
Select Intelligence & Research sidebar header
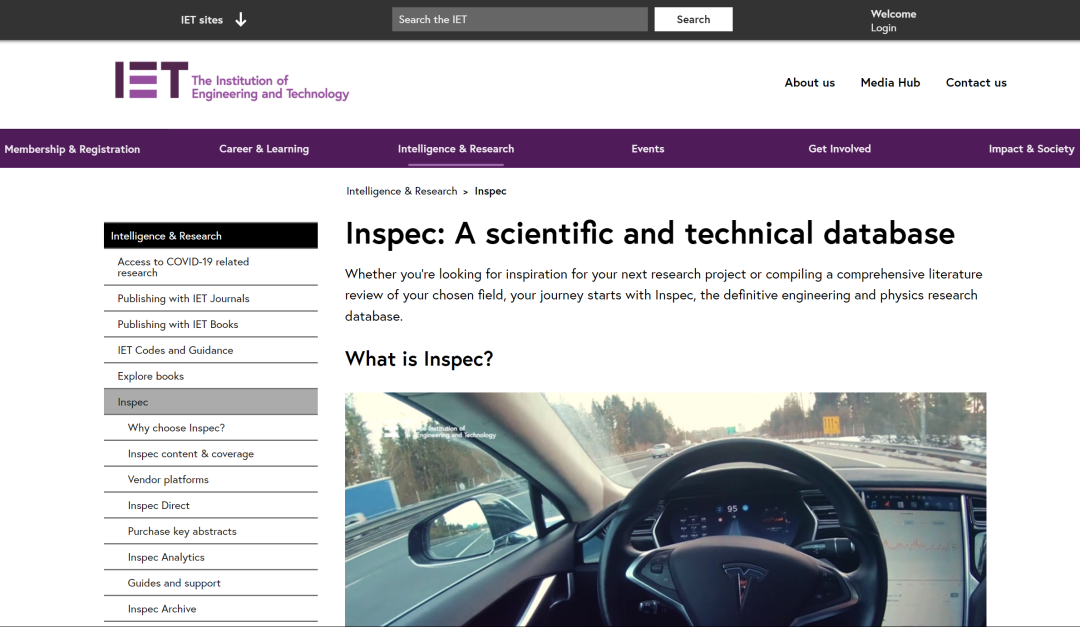(x=211, y=236)
